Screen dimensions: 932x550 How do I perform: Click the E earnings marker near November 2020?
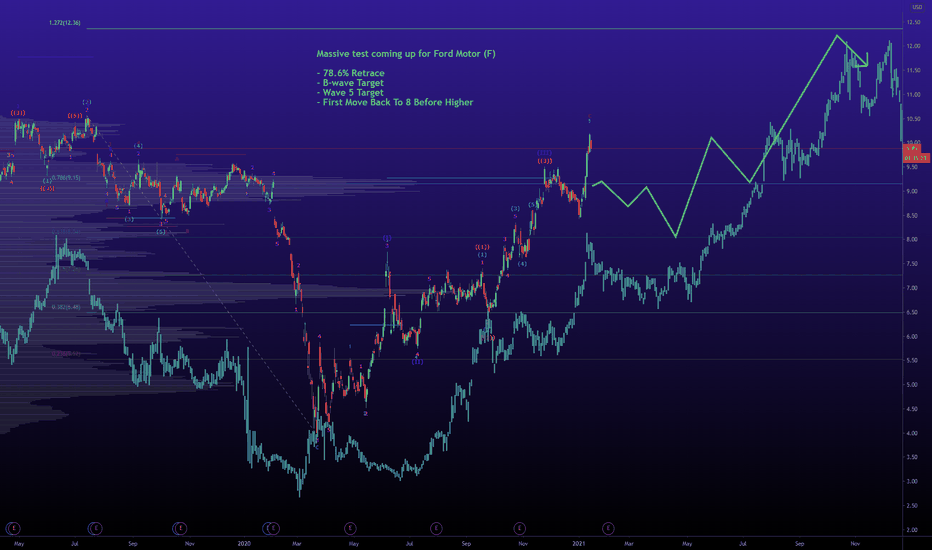pos(519,527)
